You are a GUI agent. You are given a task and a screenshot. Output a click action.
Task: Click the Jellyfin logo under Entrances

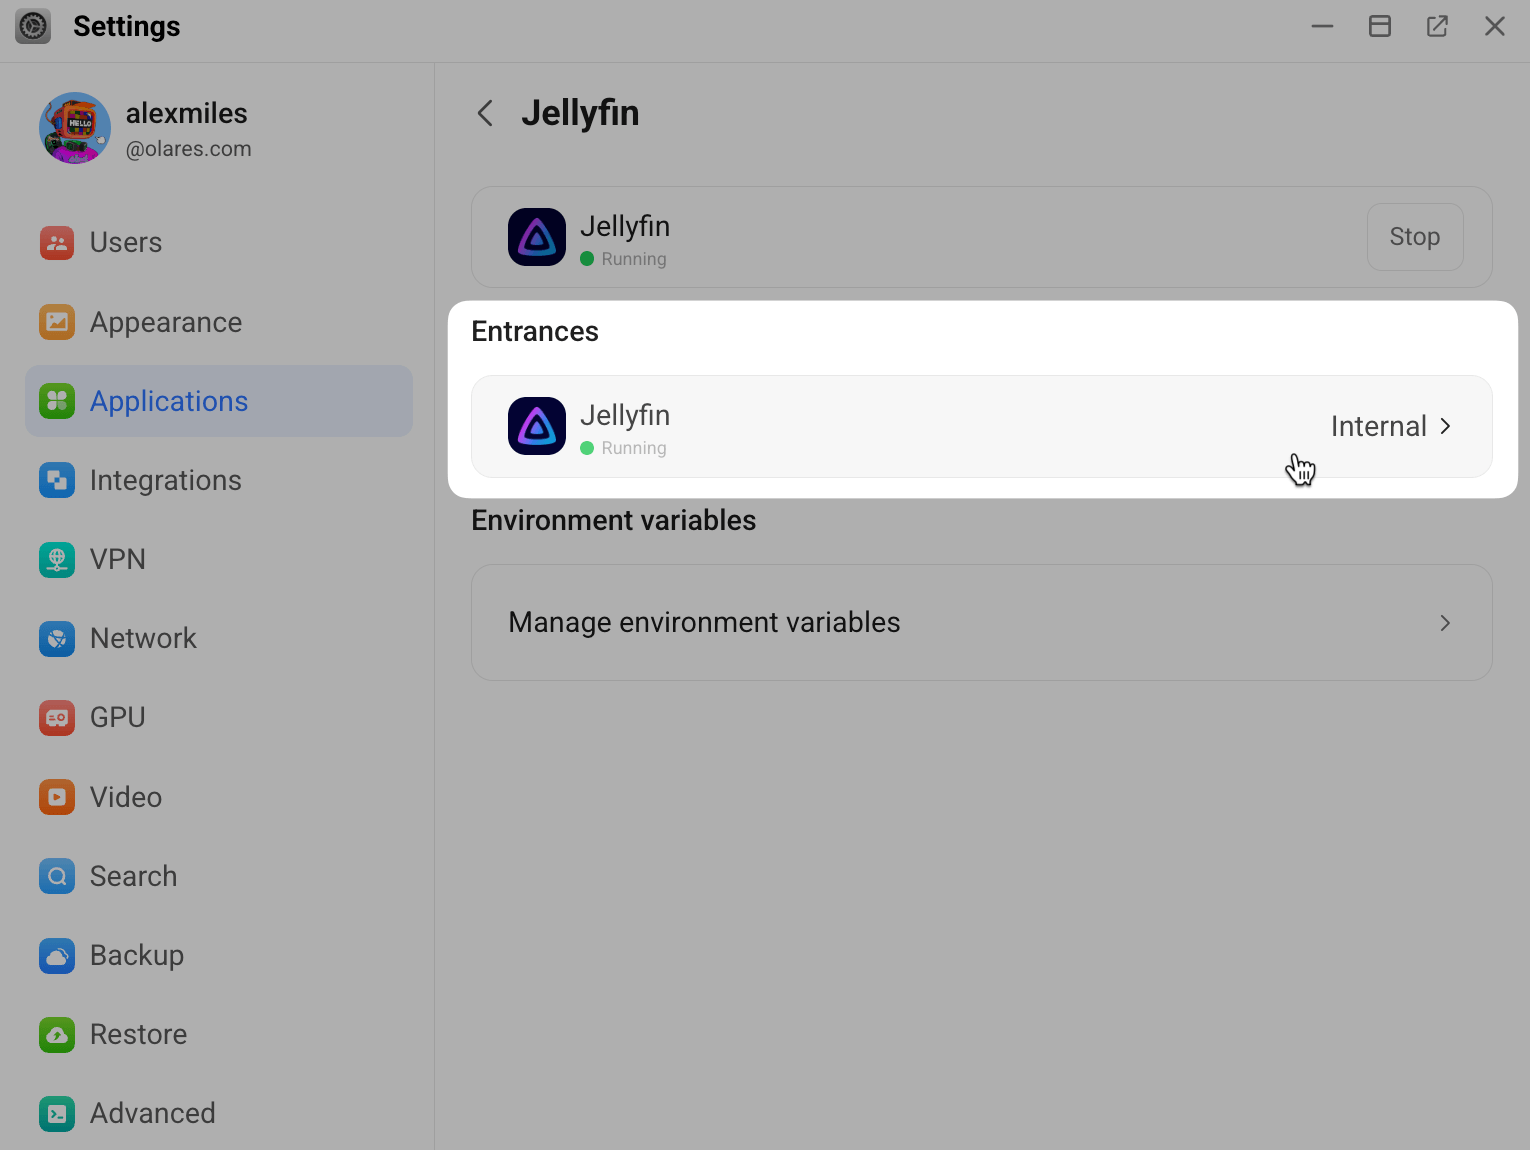coord(537,426)
